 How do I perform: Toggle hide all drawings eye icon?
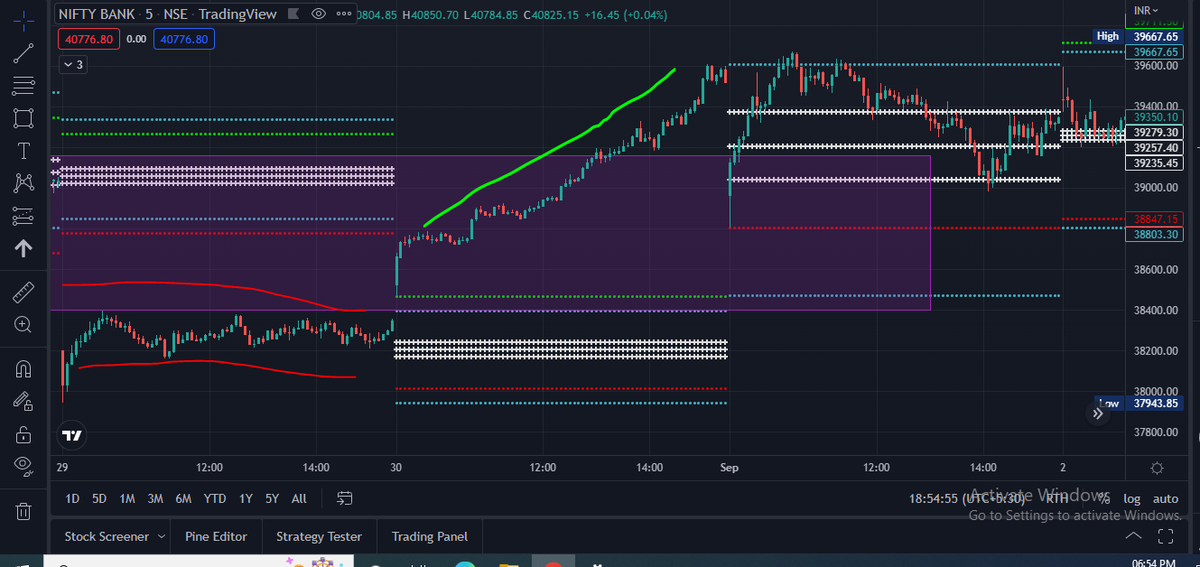pyautogui.click(x=24, y=466)
